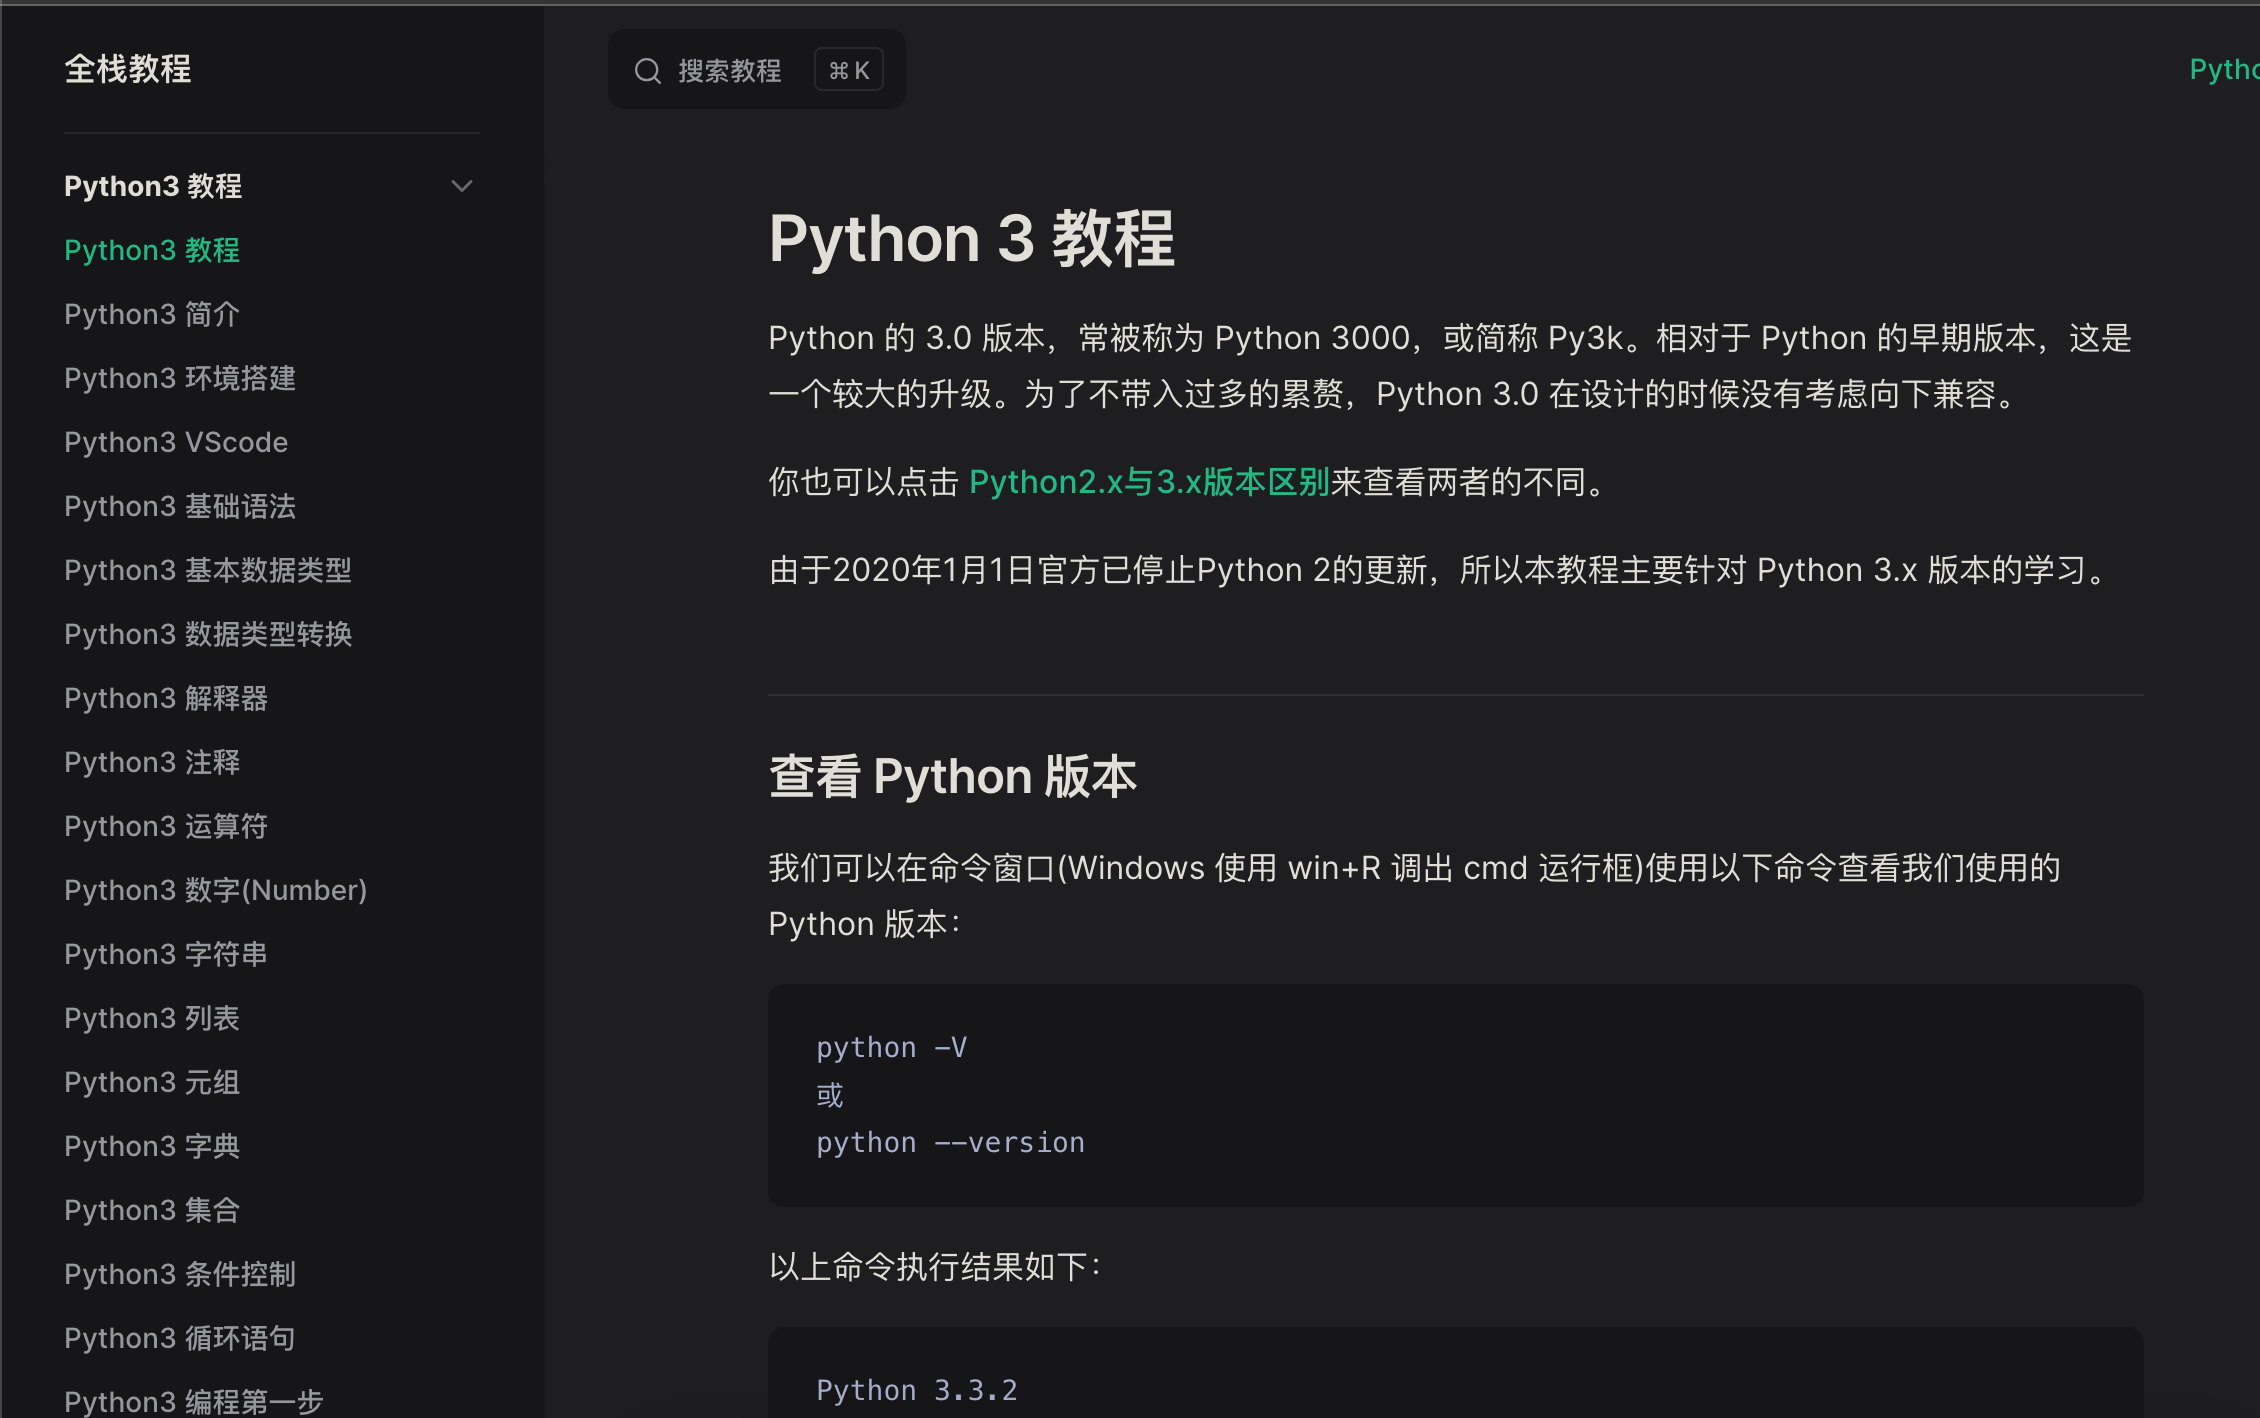2260x1418 pixels.
Task: Click the search magnifier icon
Action: tap(648, 71)
